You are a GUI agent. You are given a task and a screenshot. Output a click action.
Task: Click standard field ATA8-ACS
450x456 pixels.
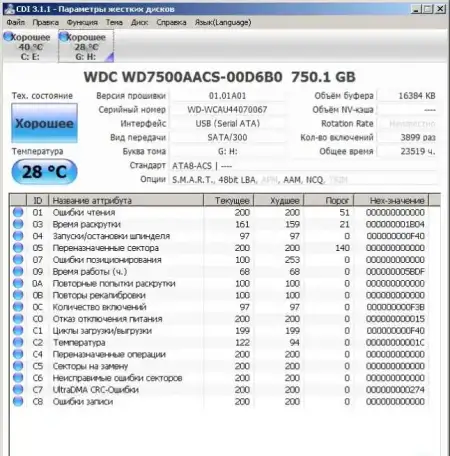point(303,166)
